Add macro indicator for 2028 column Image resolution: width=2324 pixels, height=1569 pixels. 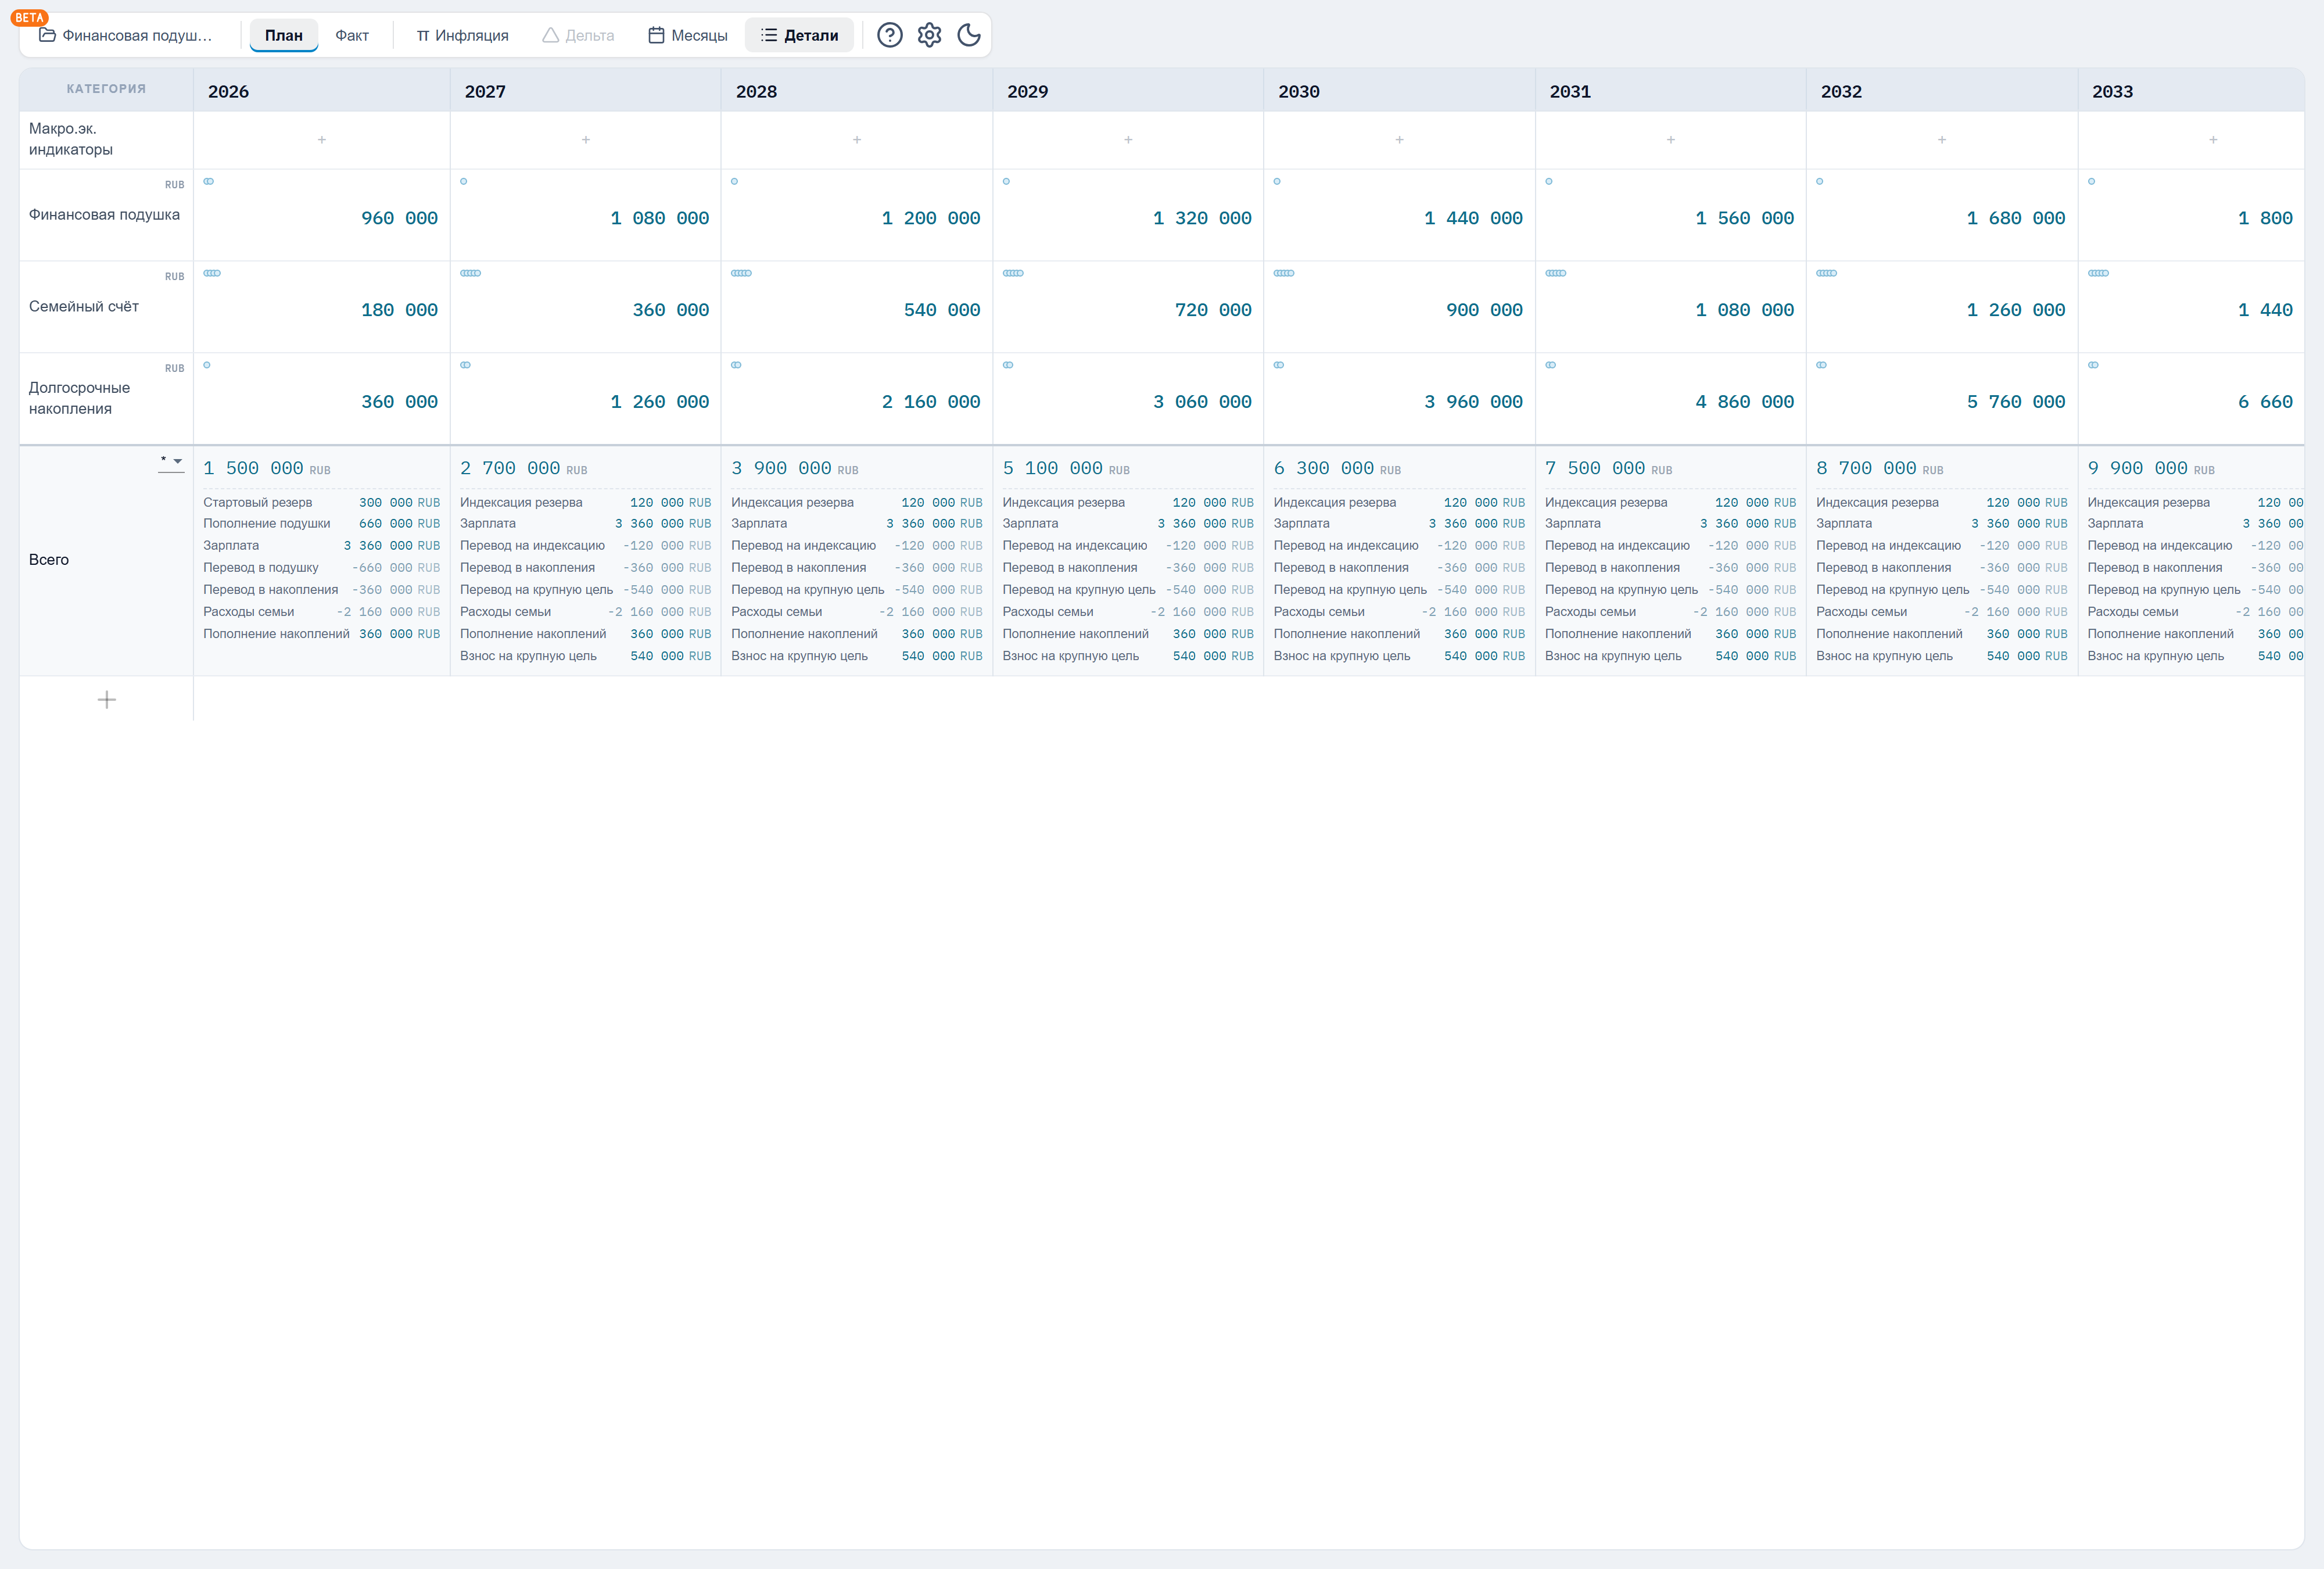[x=857, y=140]
